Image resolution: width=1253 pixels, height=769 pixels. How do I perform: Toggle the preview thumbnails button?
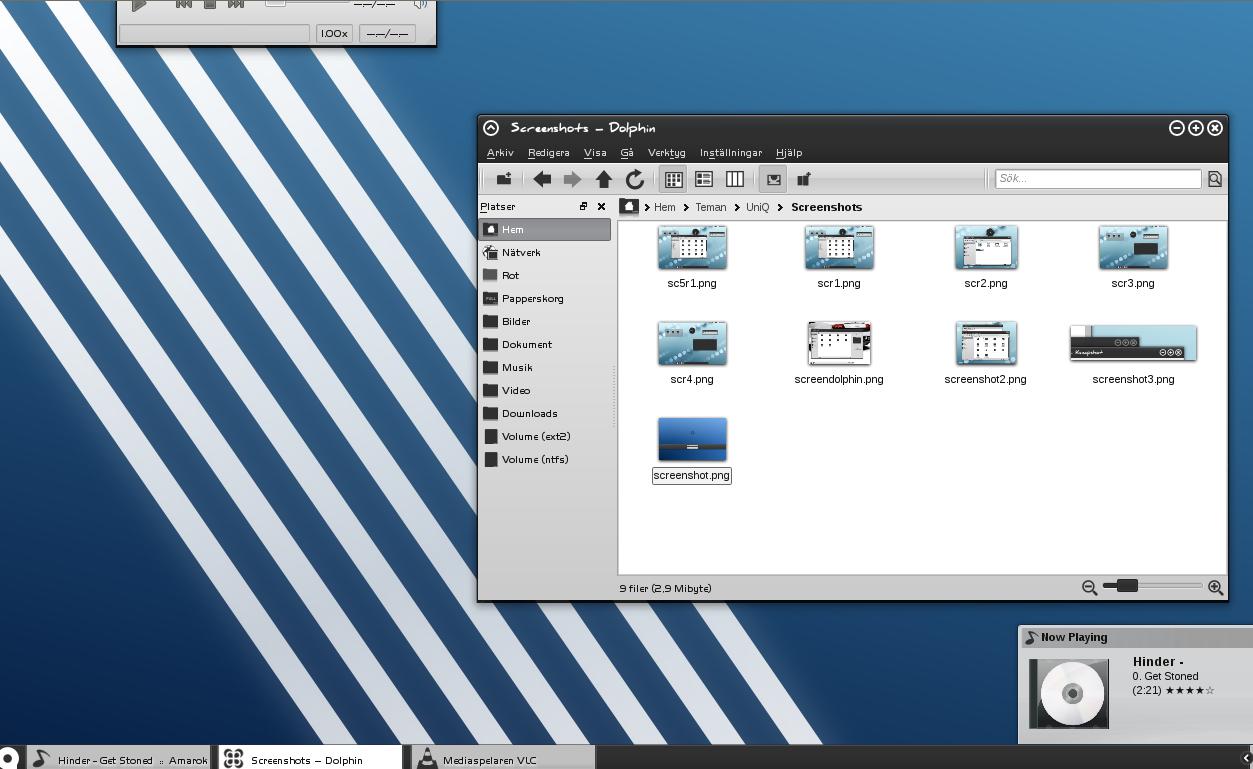click(773, 179)
